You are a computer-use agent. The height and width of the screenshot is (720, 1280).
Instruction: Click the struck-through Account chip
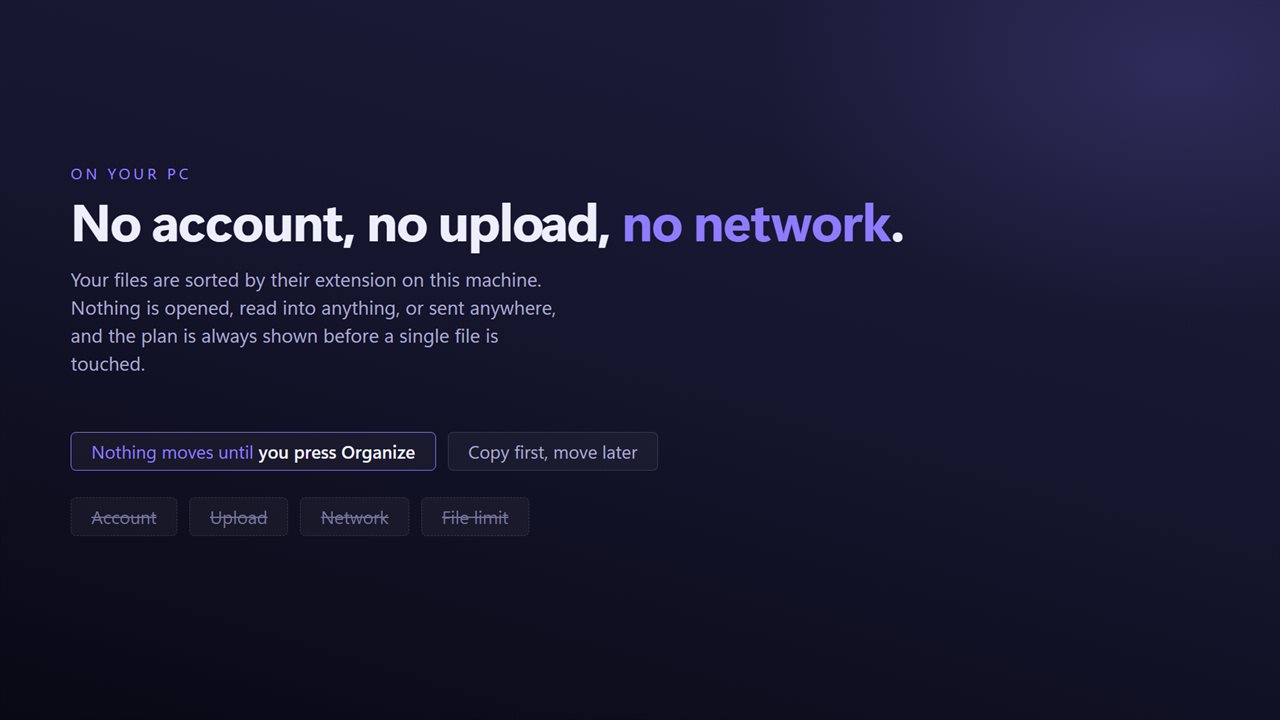pyautogui.click(x=124, y=517)
